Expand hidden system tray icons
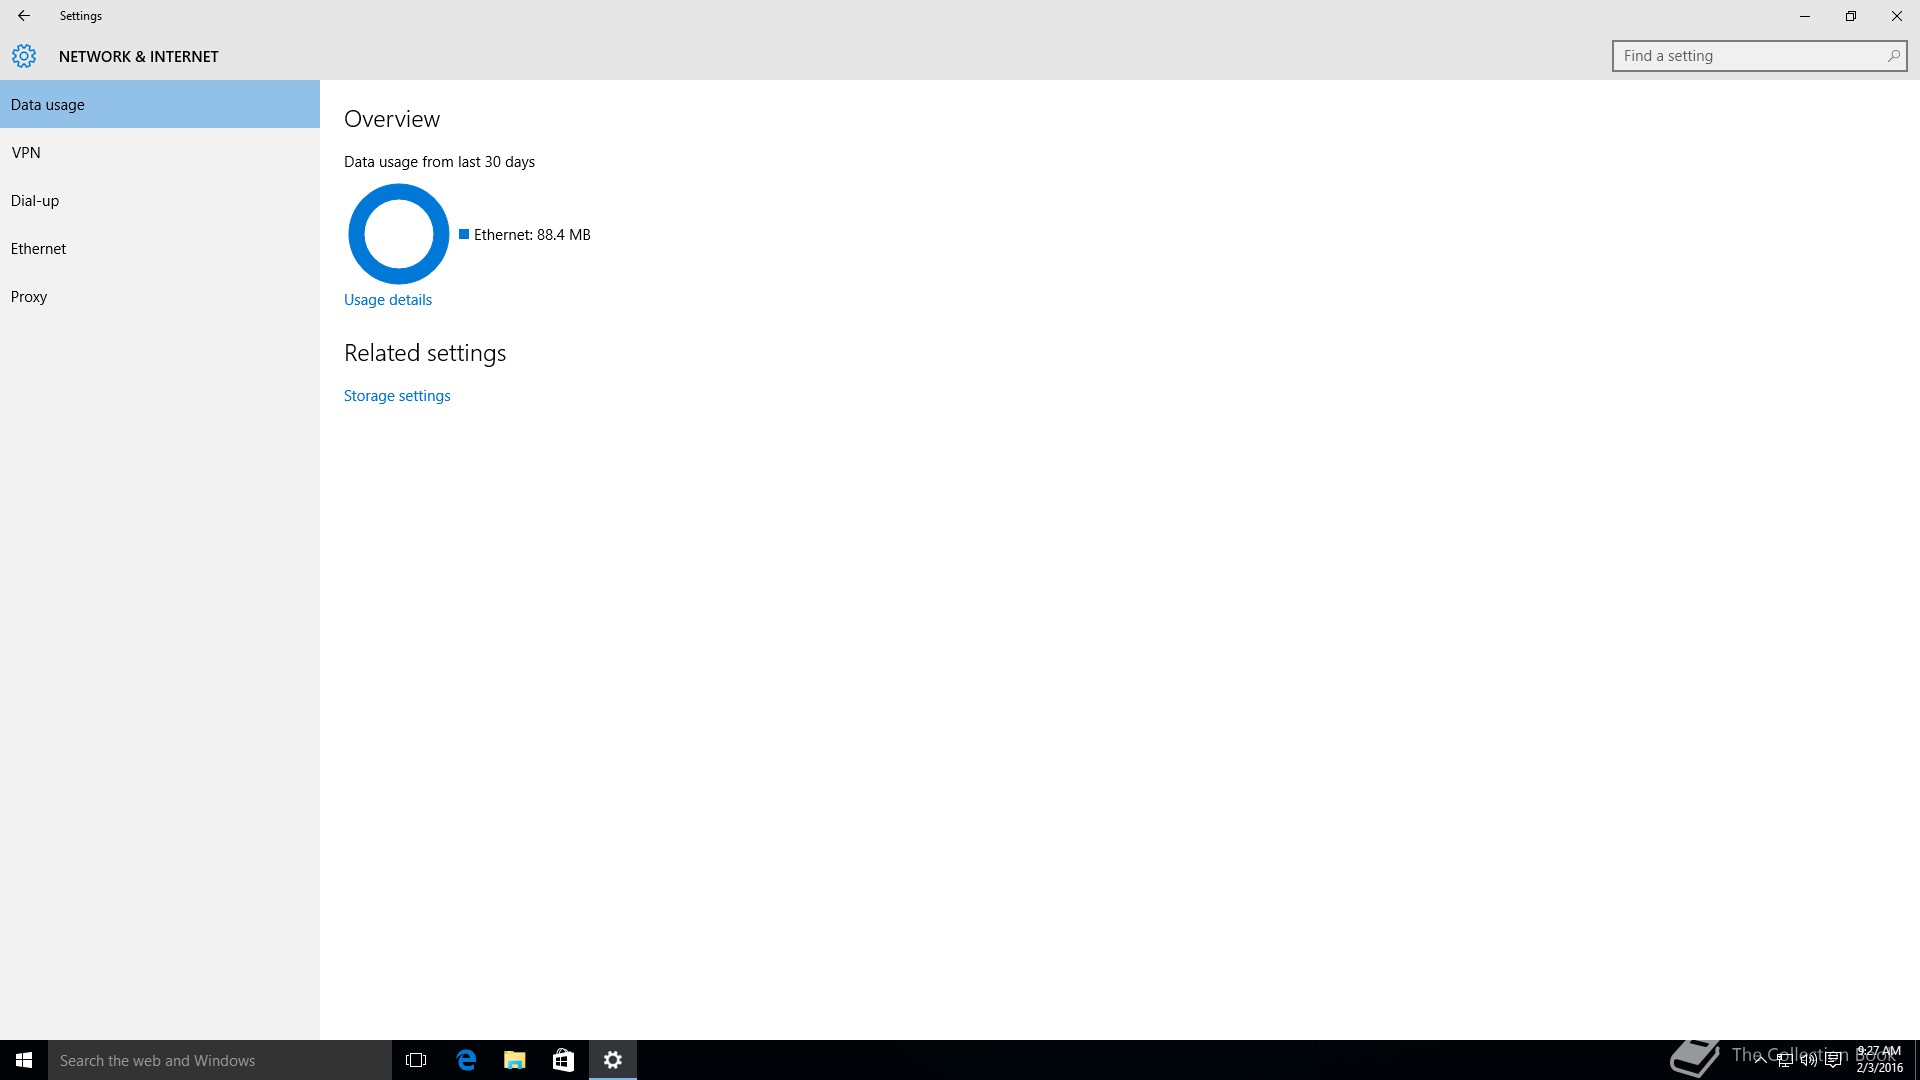This screenshot has width=1920, height=1080. pos(1761,1060)
